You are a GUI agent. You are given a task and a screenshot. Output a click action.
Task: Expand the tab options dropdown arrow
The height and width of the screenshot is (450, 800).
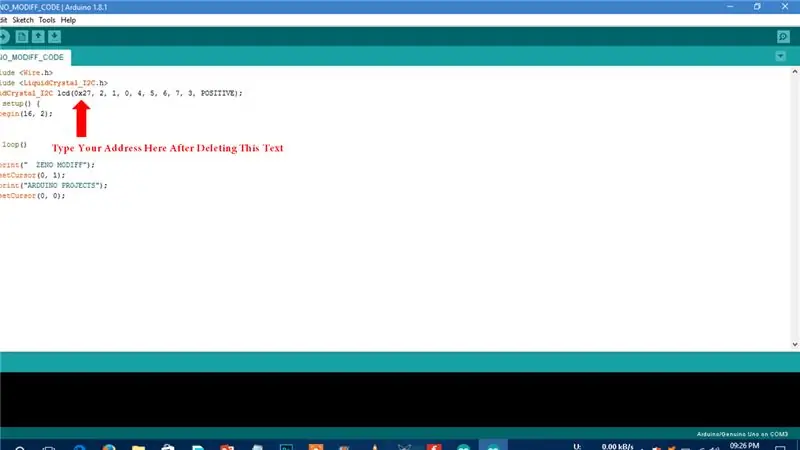(x=781, y=57)
